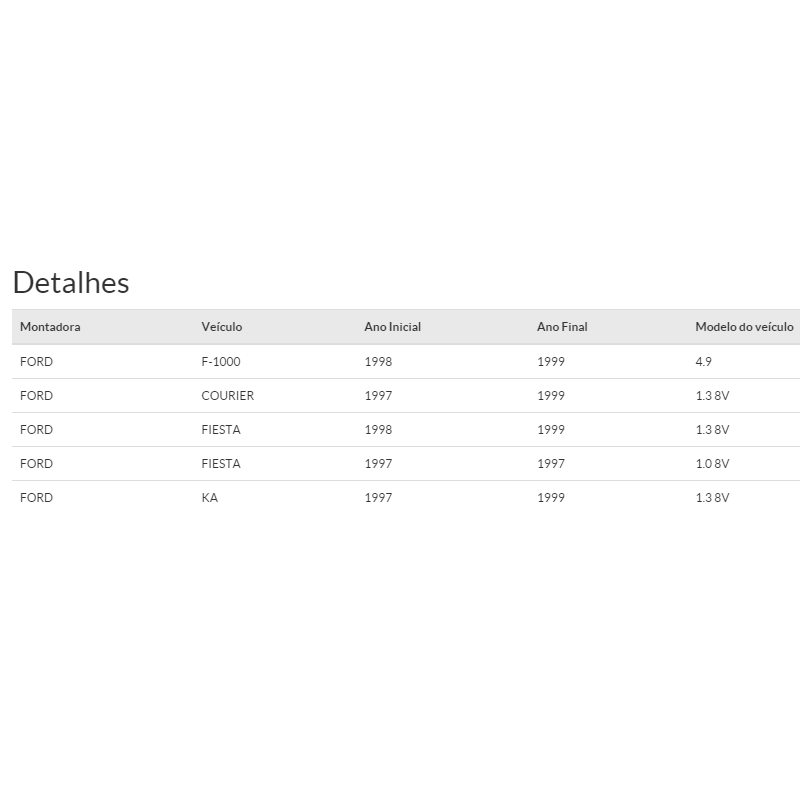This screenshot has width=800, height=800.
Task: Click FIESTA with initial year 1998
Action: 221,430
